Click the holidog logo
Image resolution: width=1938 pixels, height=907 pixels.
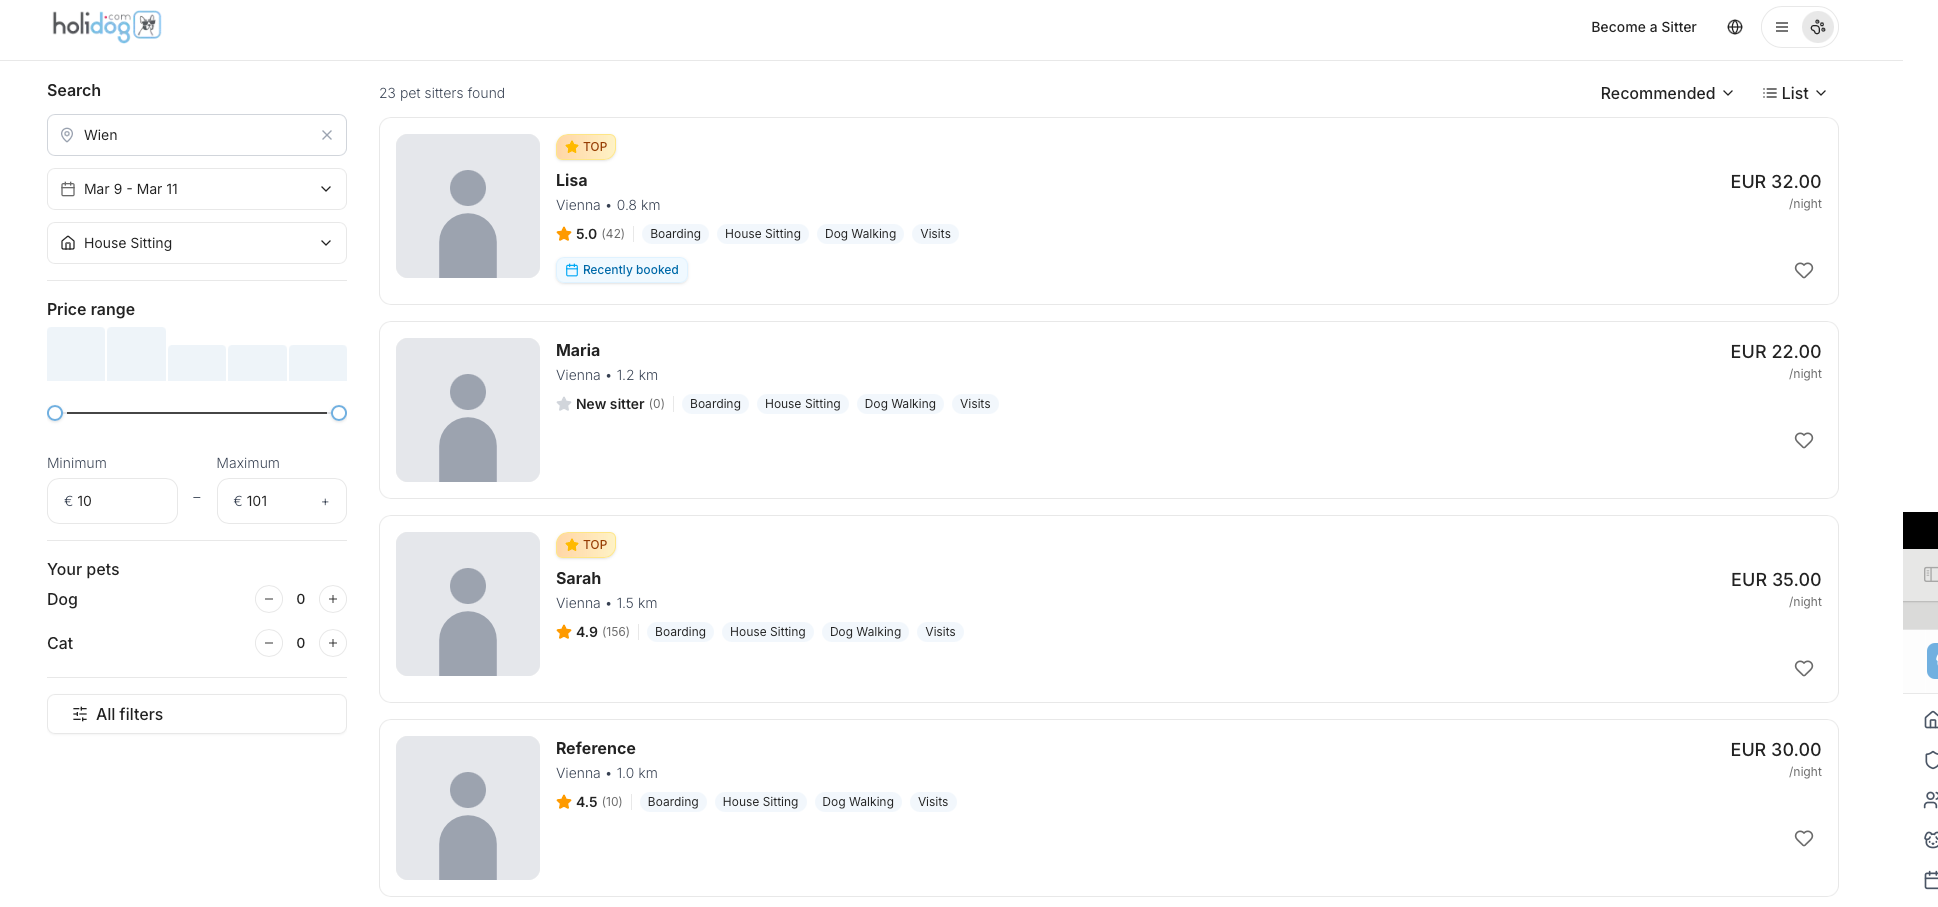point(106,26)
